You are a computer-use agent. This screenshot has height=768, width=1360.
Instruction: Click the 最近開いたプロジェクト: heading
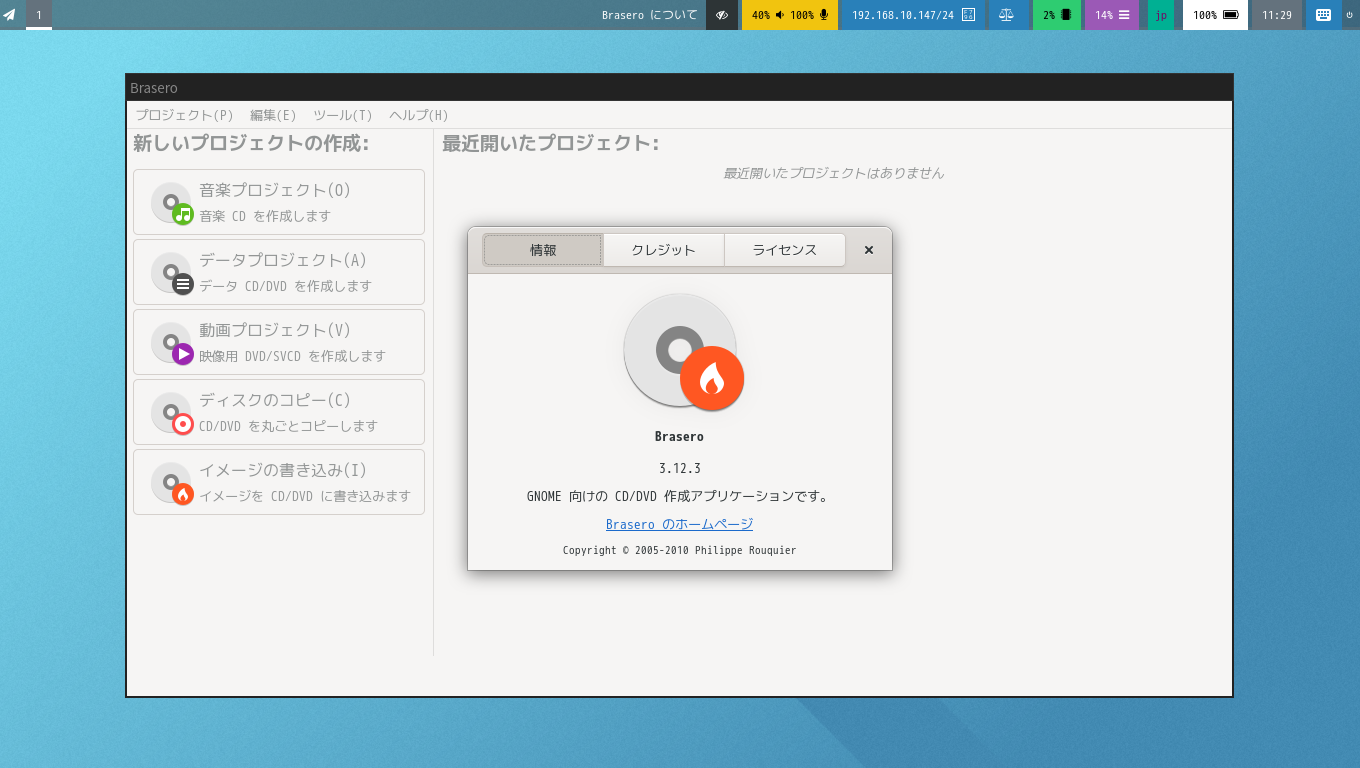551,143
